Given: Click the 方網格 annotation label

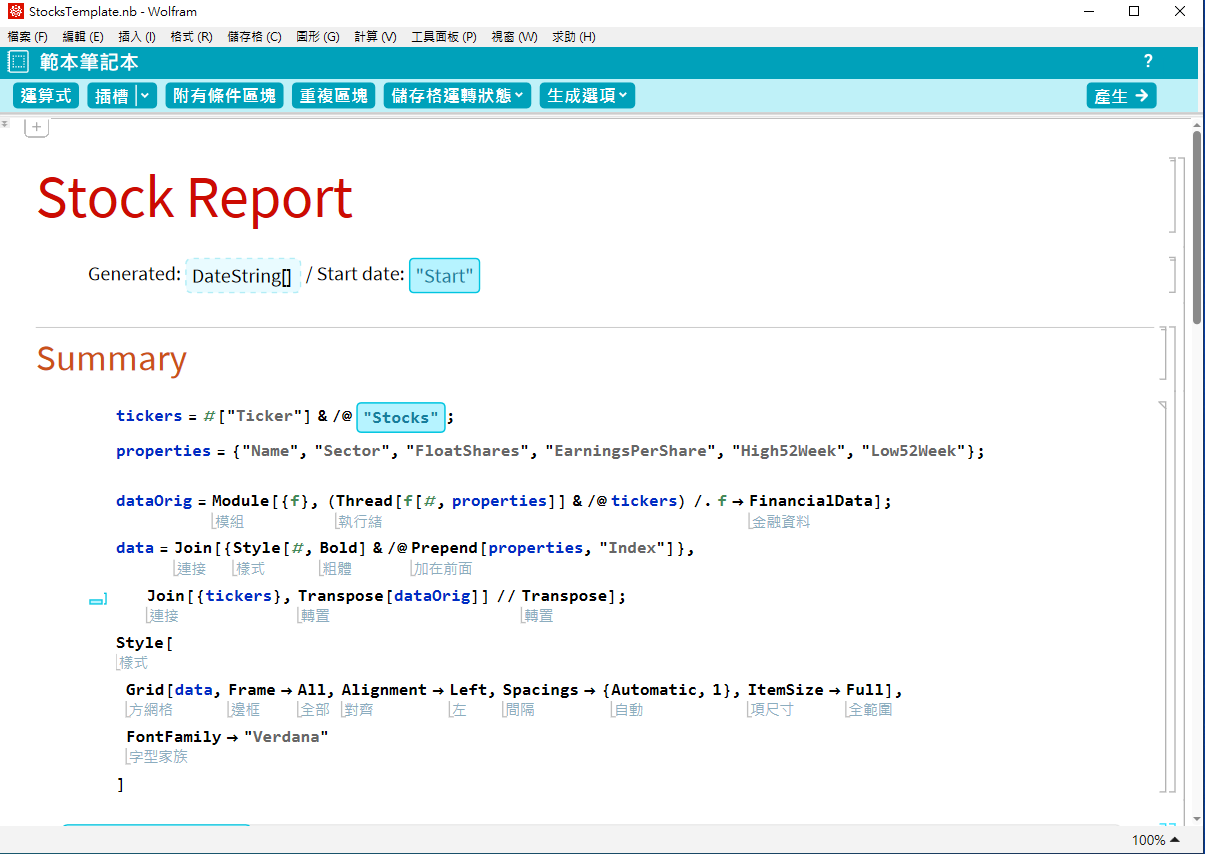Looking at the screenshot, I should (x=150, y=710).
